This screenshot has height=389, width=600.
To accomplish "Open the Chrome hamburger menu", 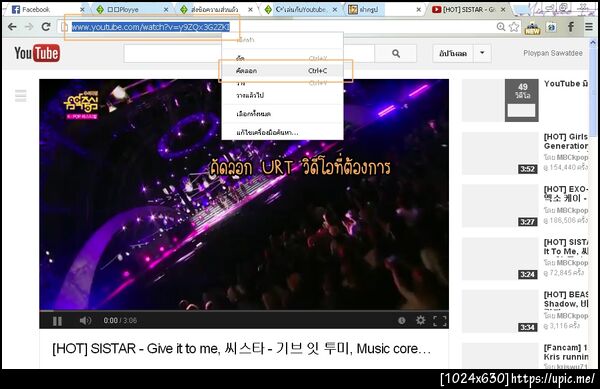I will pyautogui.click(x=589, y=26).
